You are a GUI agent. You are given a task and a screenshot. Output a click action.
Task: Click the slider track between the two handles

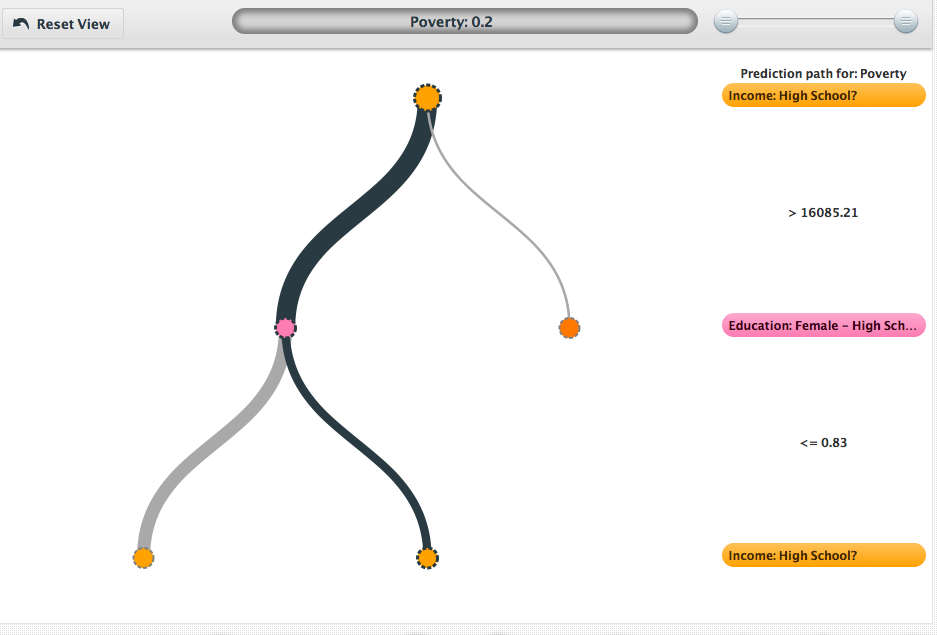coord(816,21)
